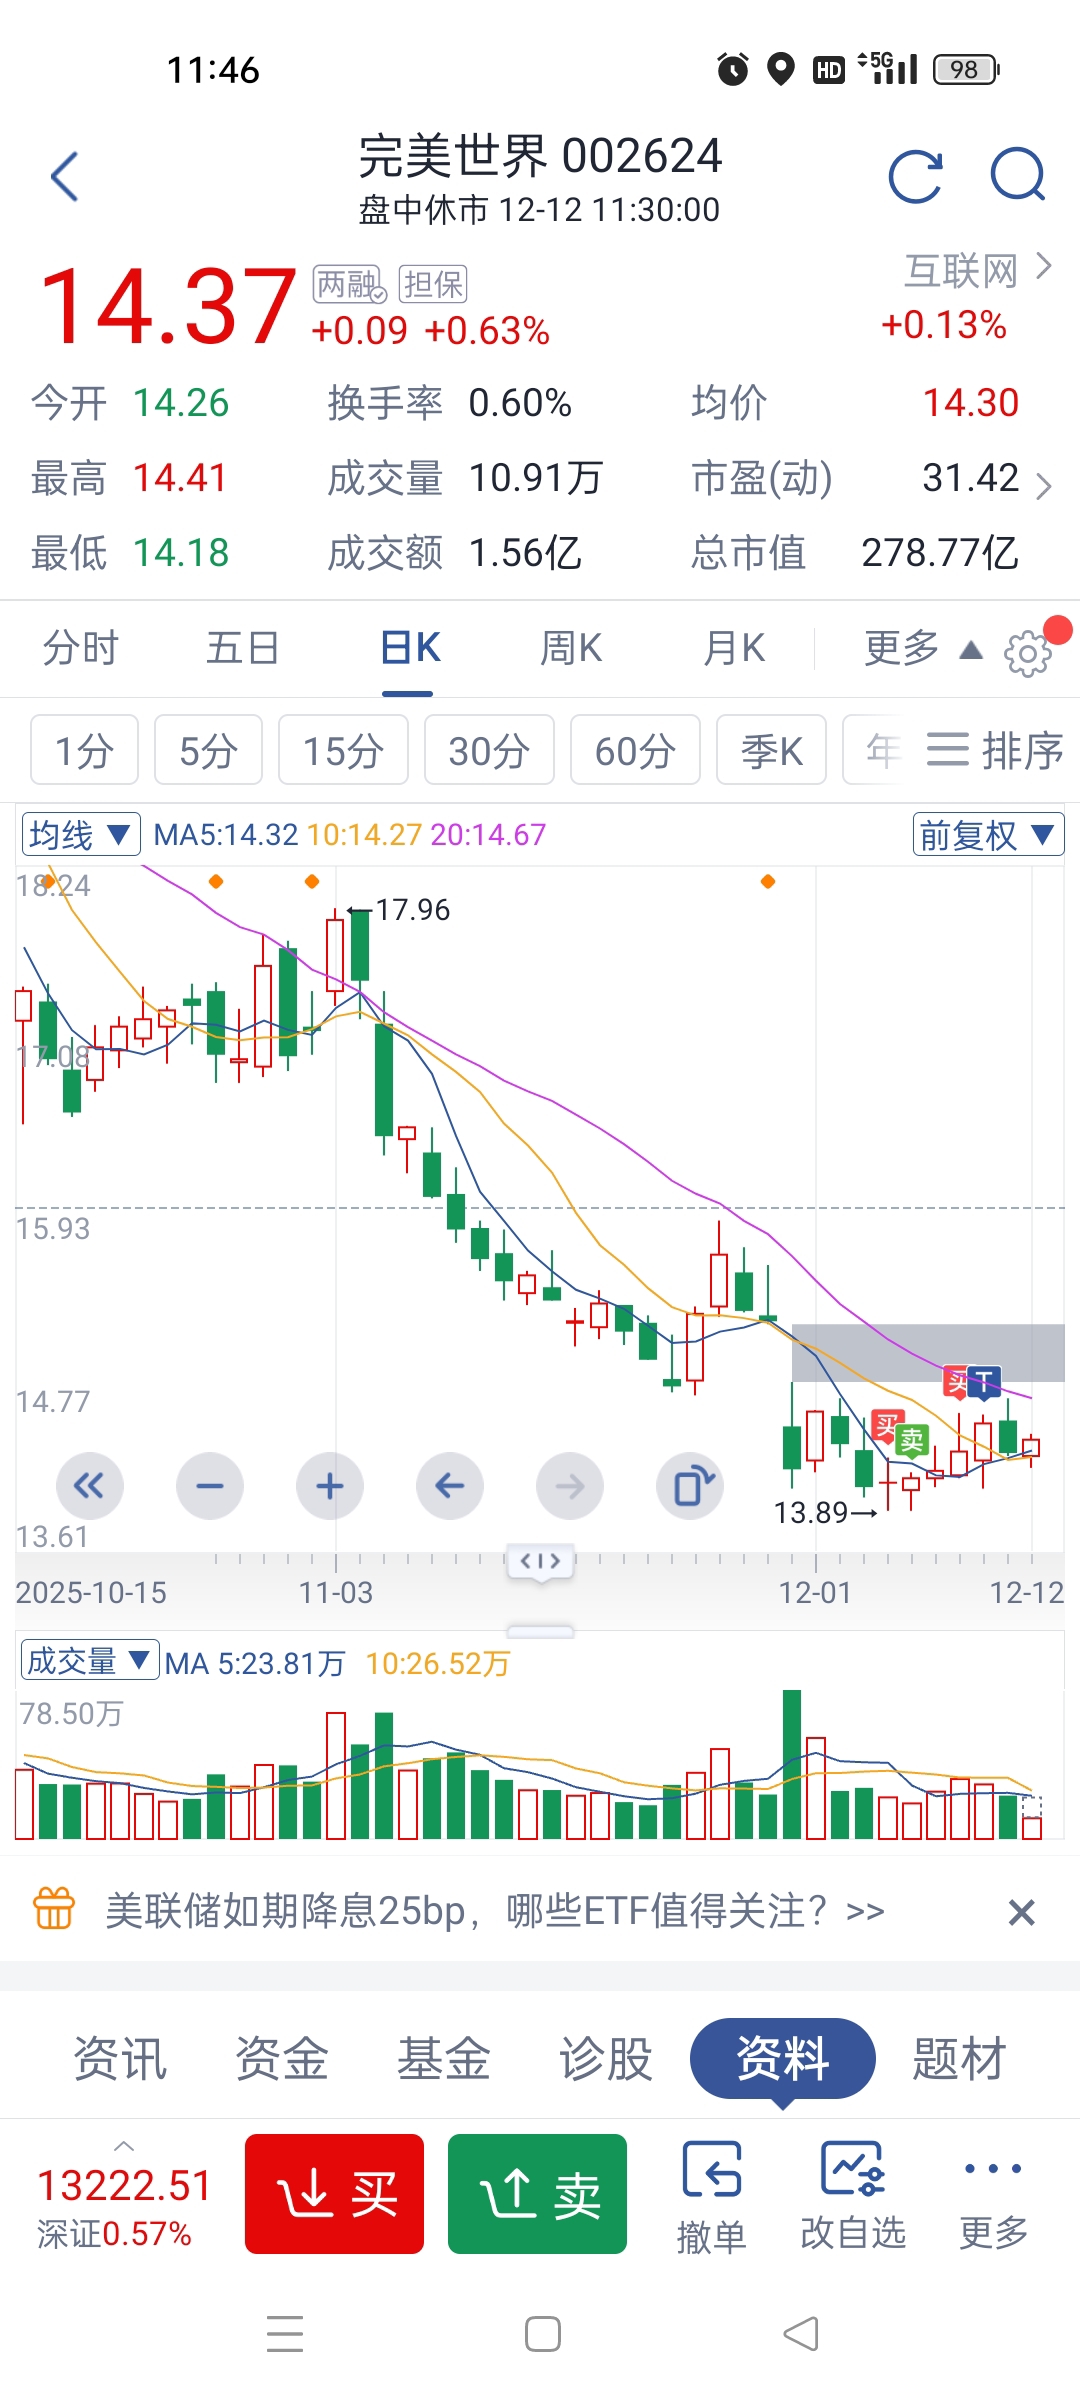Expand 市盈(动) details chevron

[x=1044, y=486]
